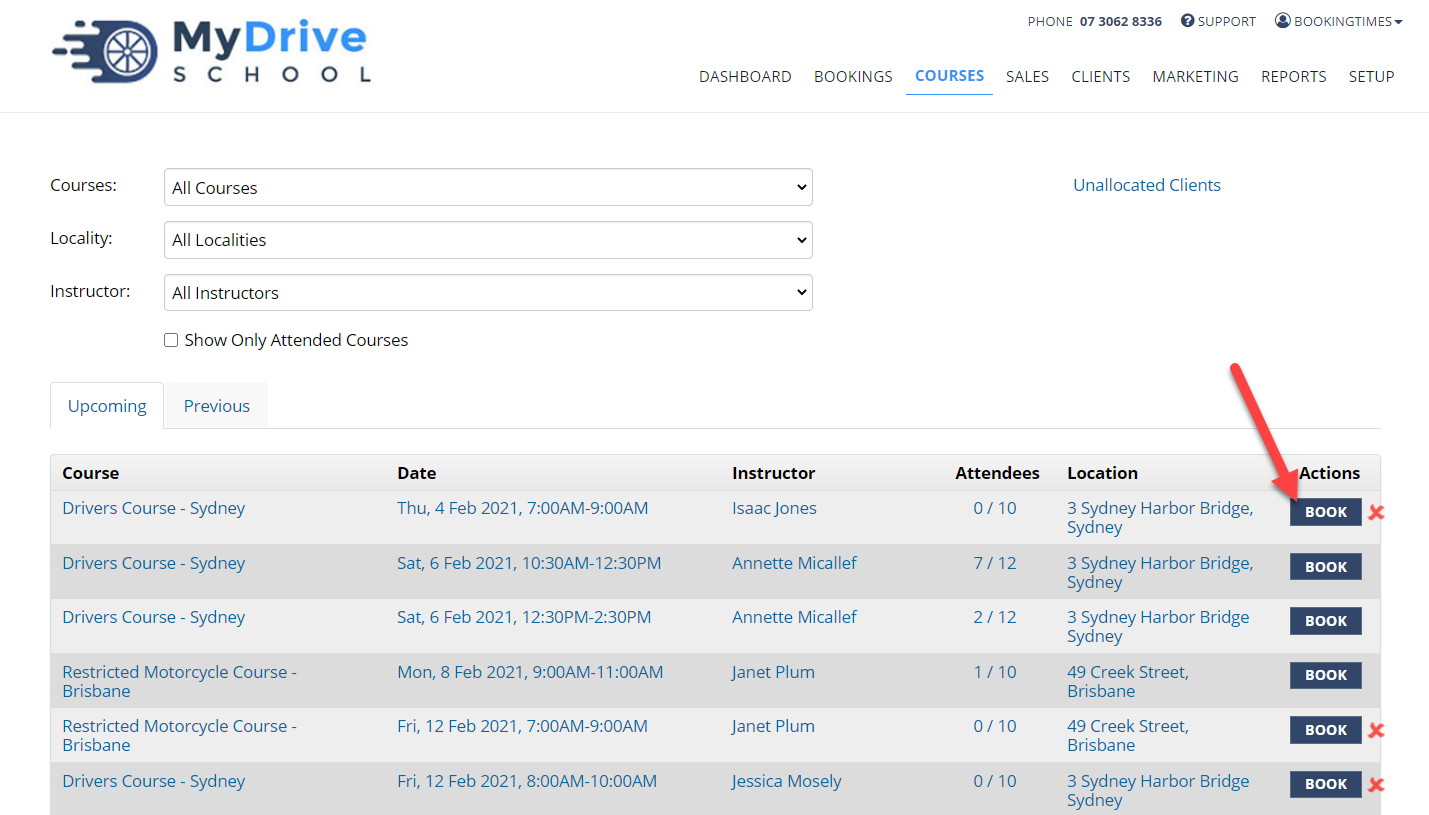Click the Course column header
This screenshot has width=1429, height=815.
[90, 473]
